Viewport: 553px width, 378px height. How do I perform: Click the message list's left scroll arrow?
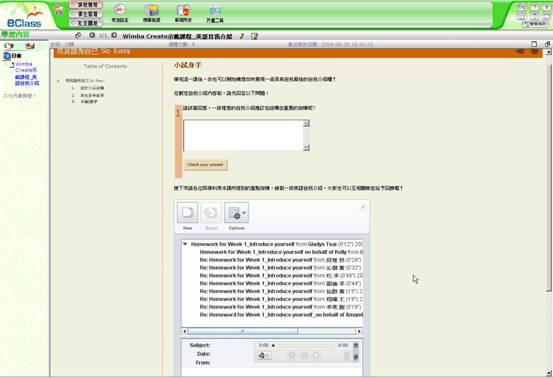pyautogui.click(x=184, y=331)
